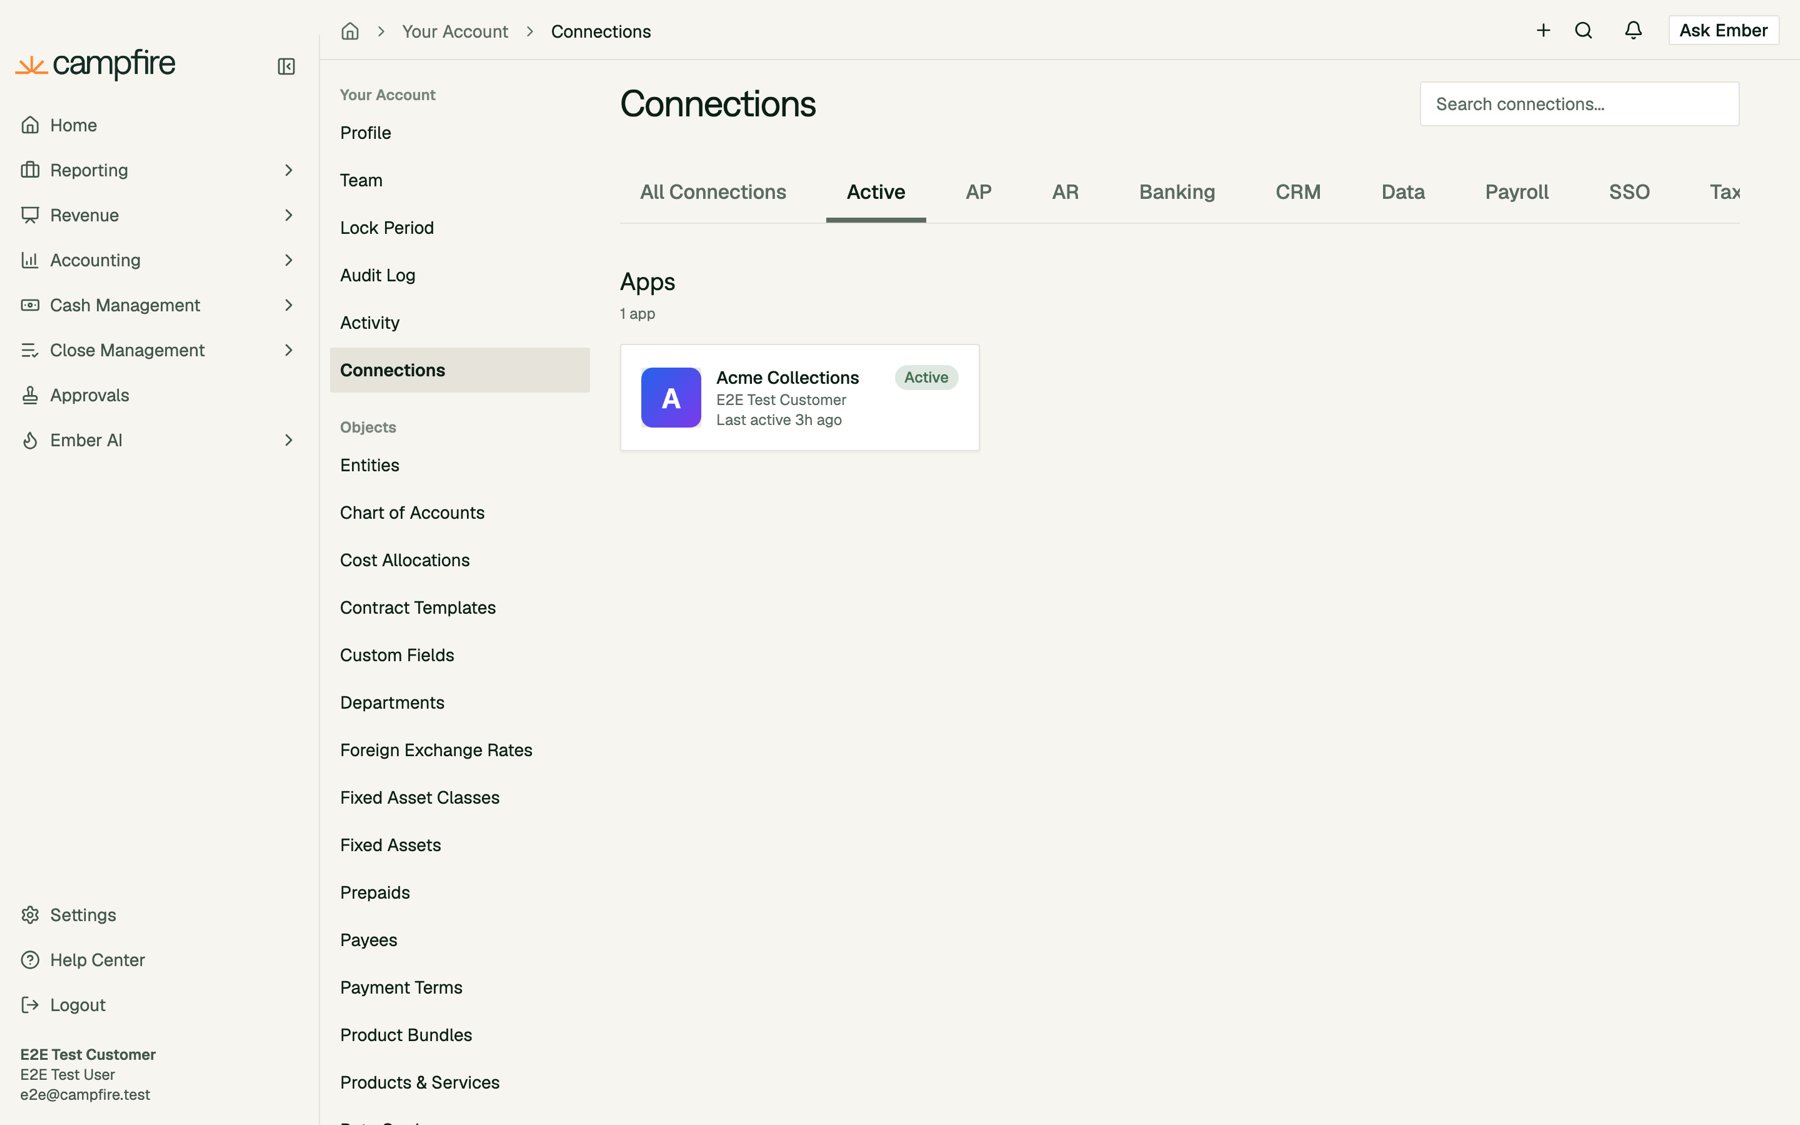Click the Acme Collections app icon
The image size is (1800, 1125).
671,397
